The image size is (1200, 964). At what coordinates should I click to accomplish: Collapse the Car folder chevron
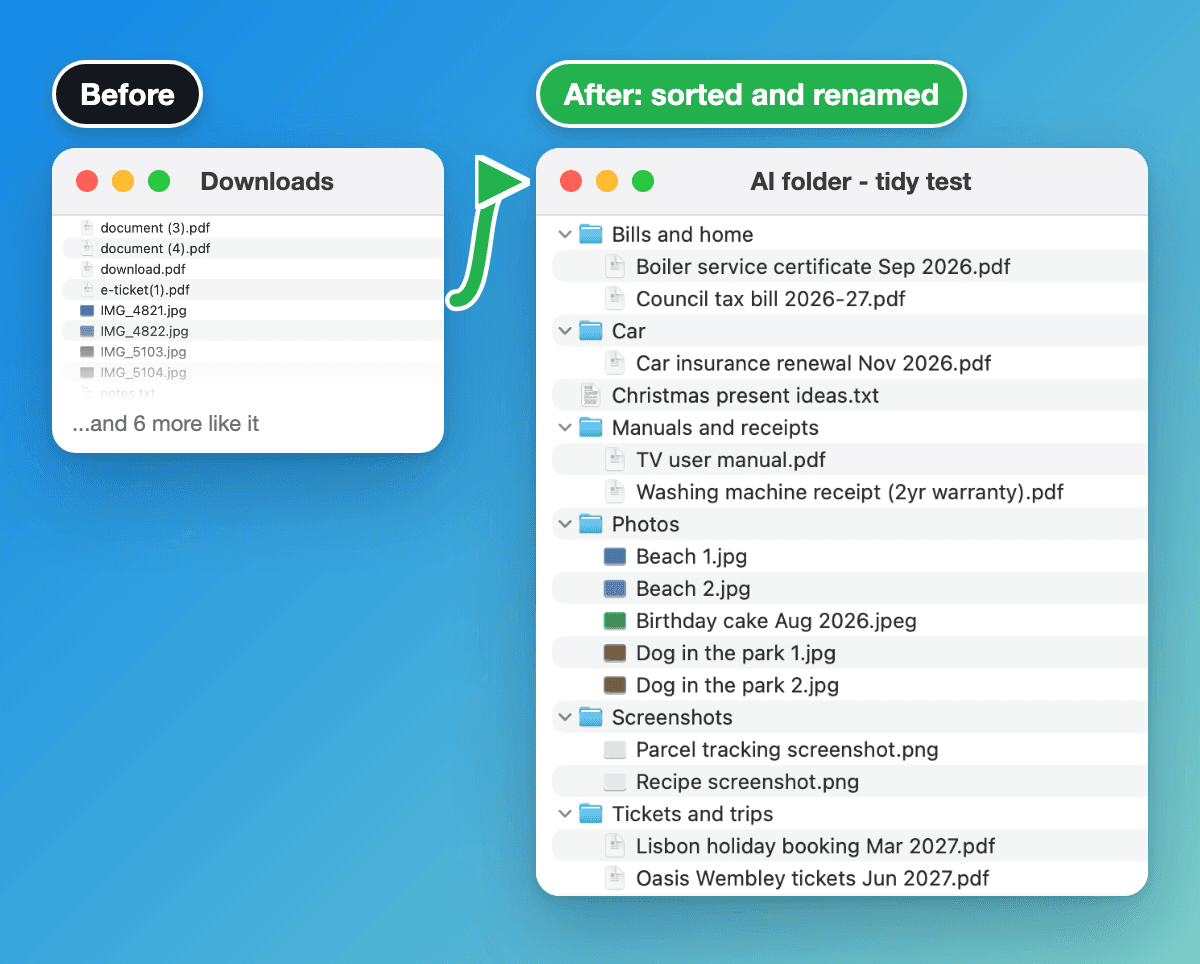coord(565,331)
